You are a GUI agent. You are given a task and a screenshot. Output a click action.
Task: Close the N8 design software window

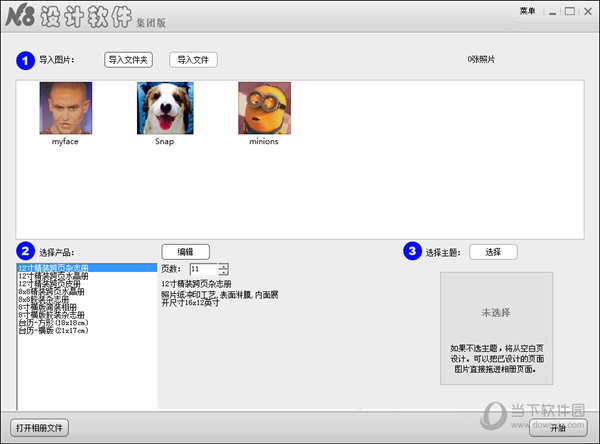click(x=588, y=11)
